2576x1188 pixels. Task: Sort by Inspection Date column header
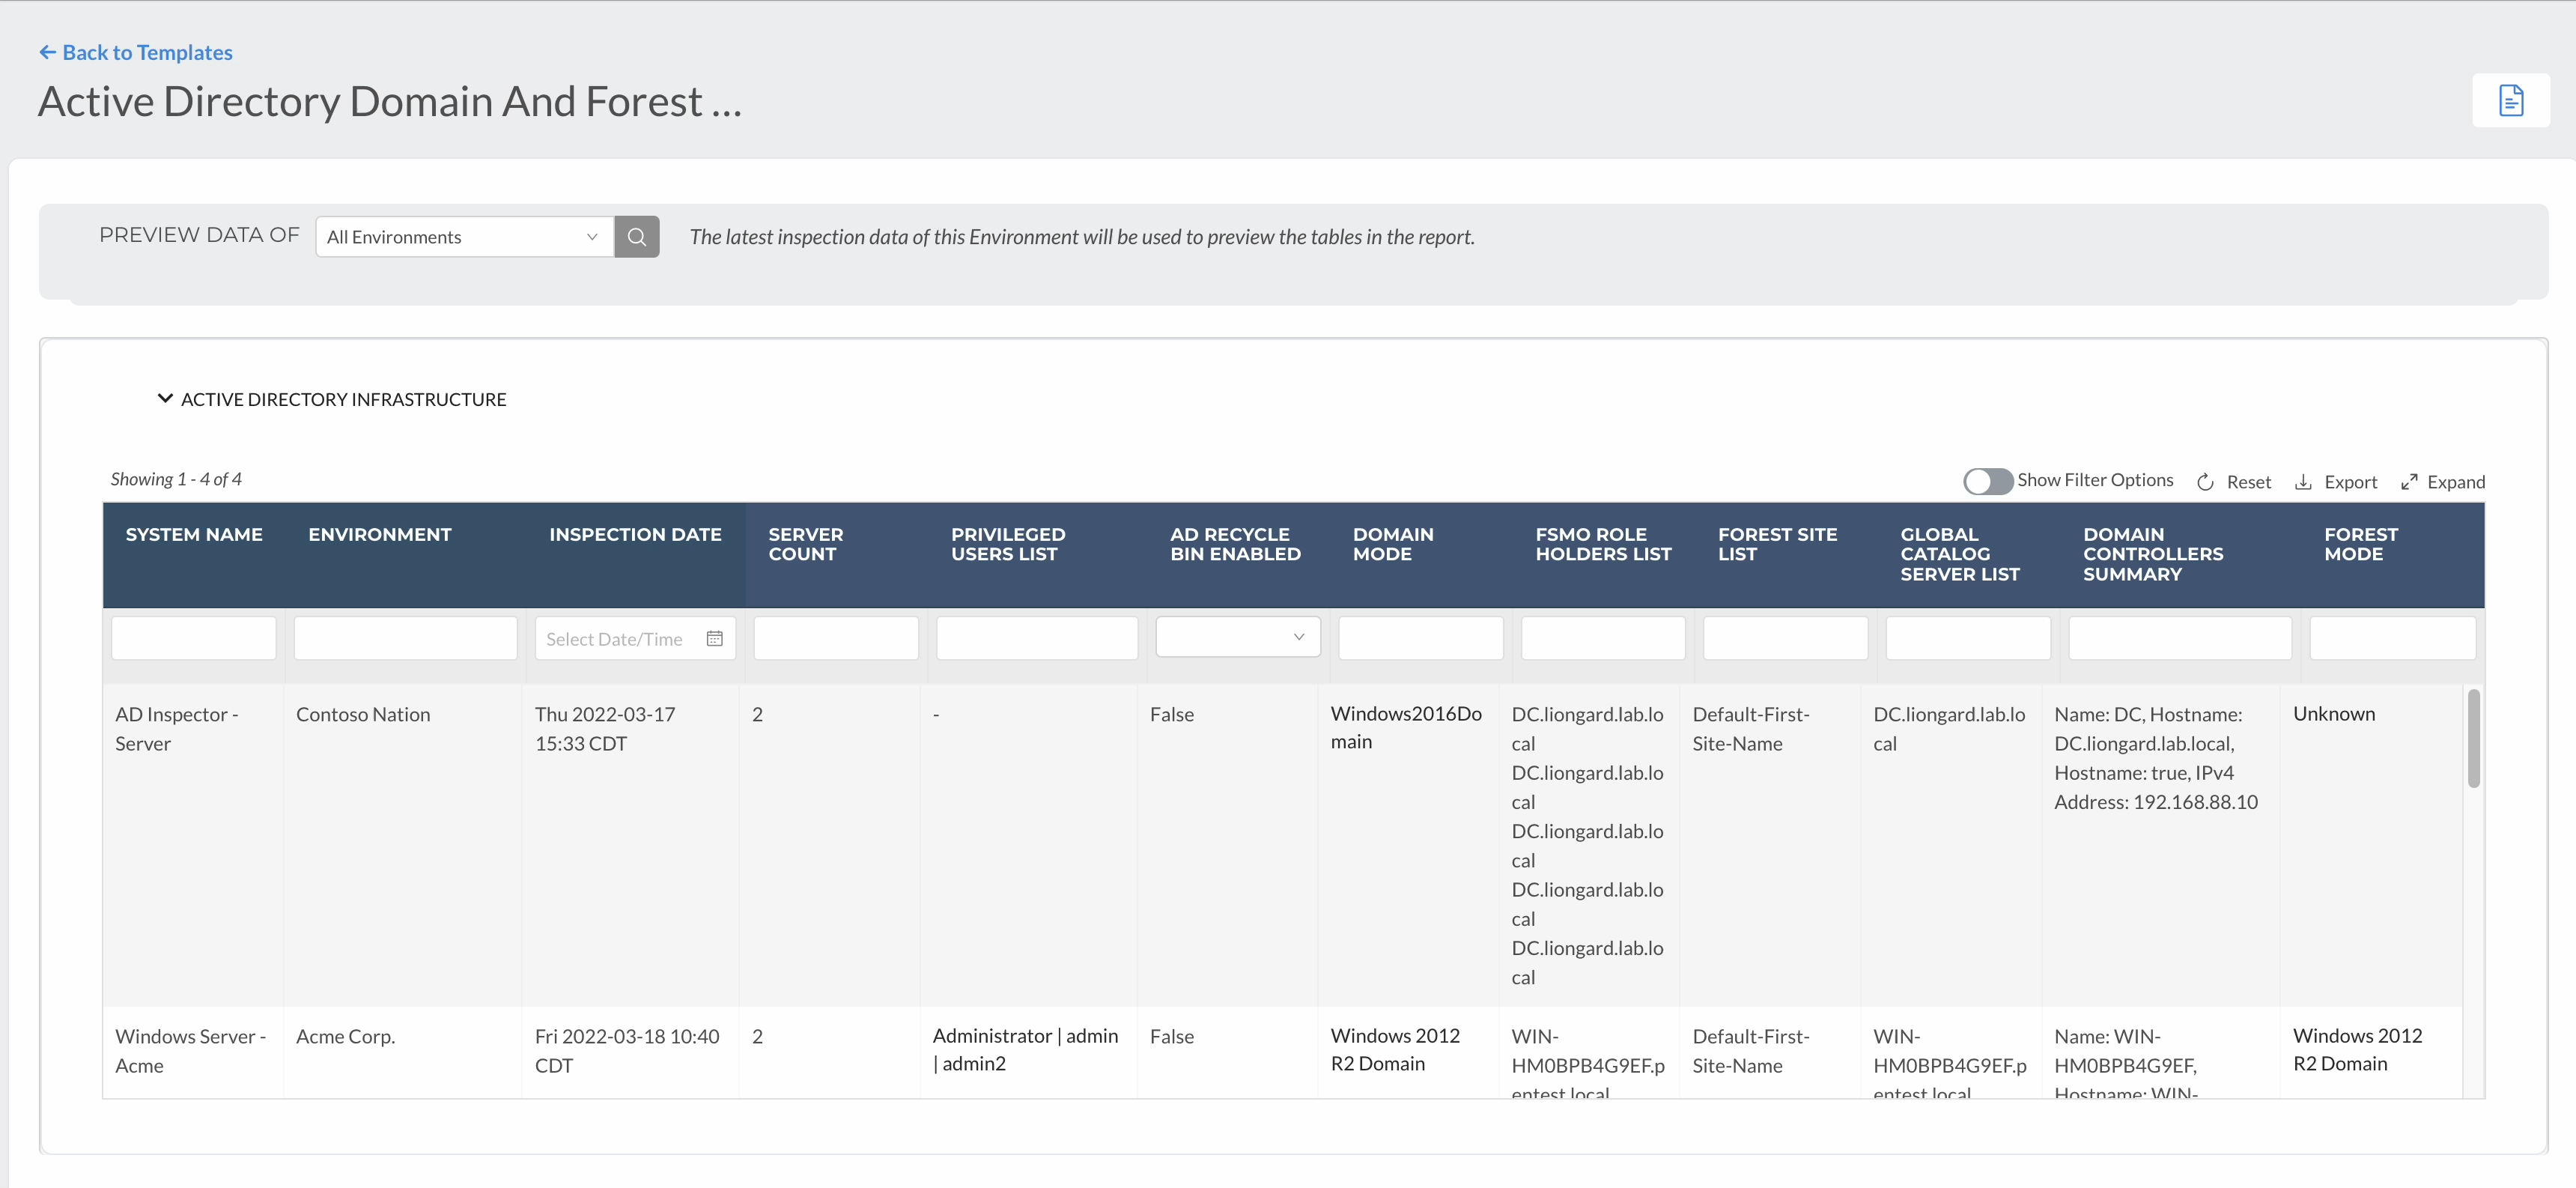click(x=635, y=535)
